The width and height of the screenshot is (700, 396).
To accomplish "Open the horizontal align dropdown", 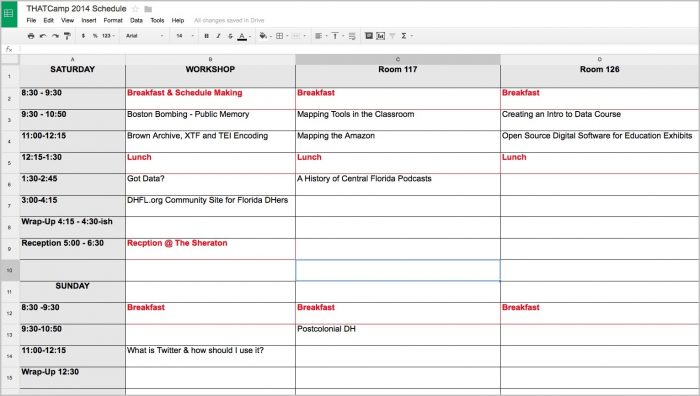I will (x=321, y=36).
